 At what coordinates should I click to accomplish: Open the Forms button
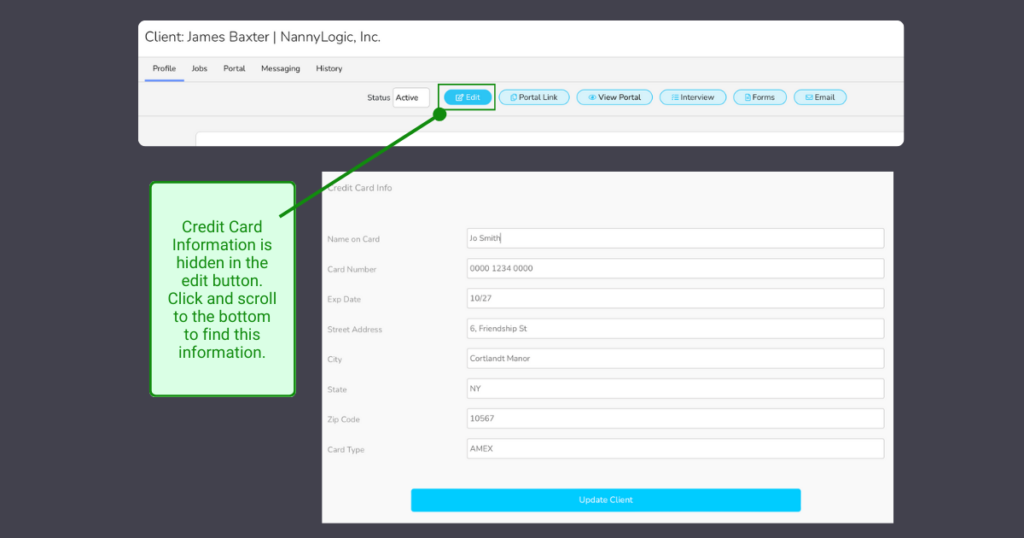pos(759,97)
